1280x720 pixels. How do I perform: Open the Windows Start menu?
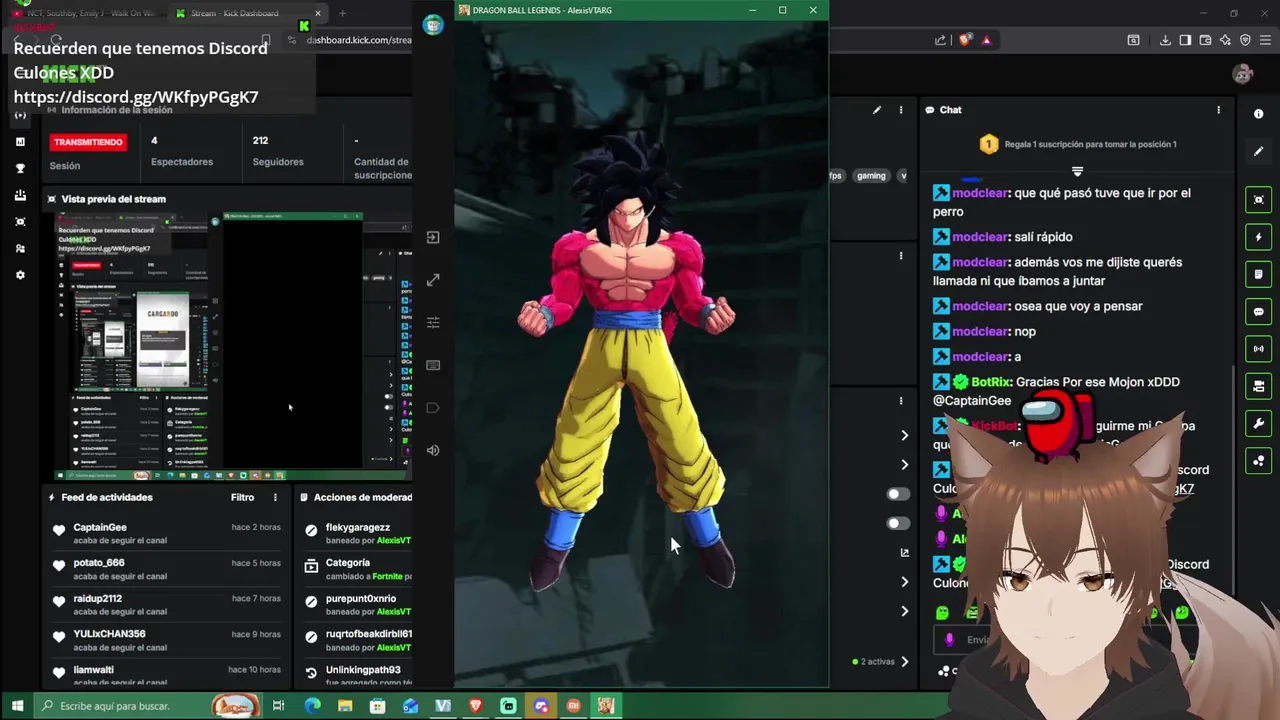tap(17, 706)
